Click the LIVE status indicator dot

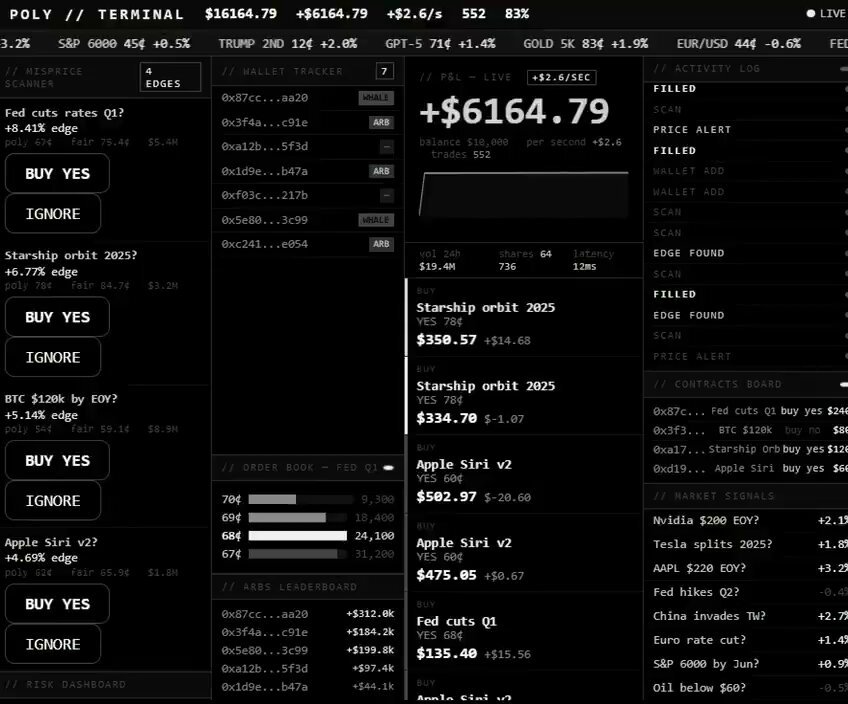click(810, 14)
